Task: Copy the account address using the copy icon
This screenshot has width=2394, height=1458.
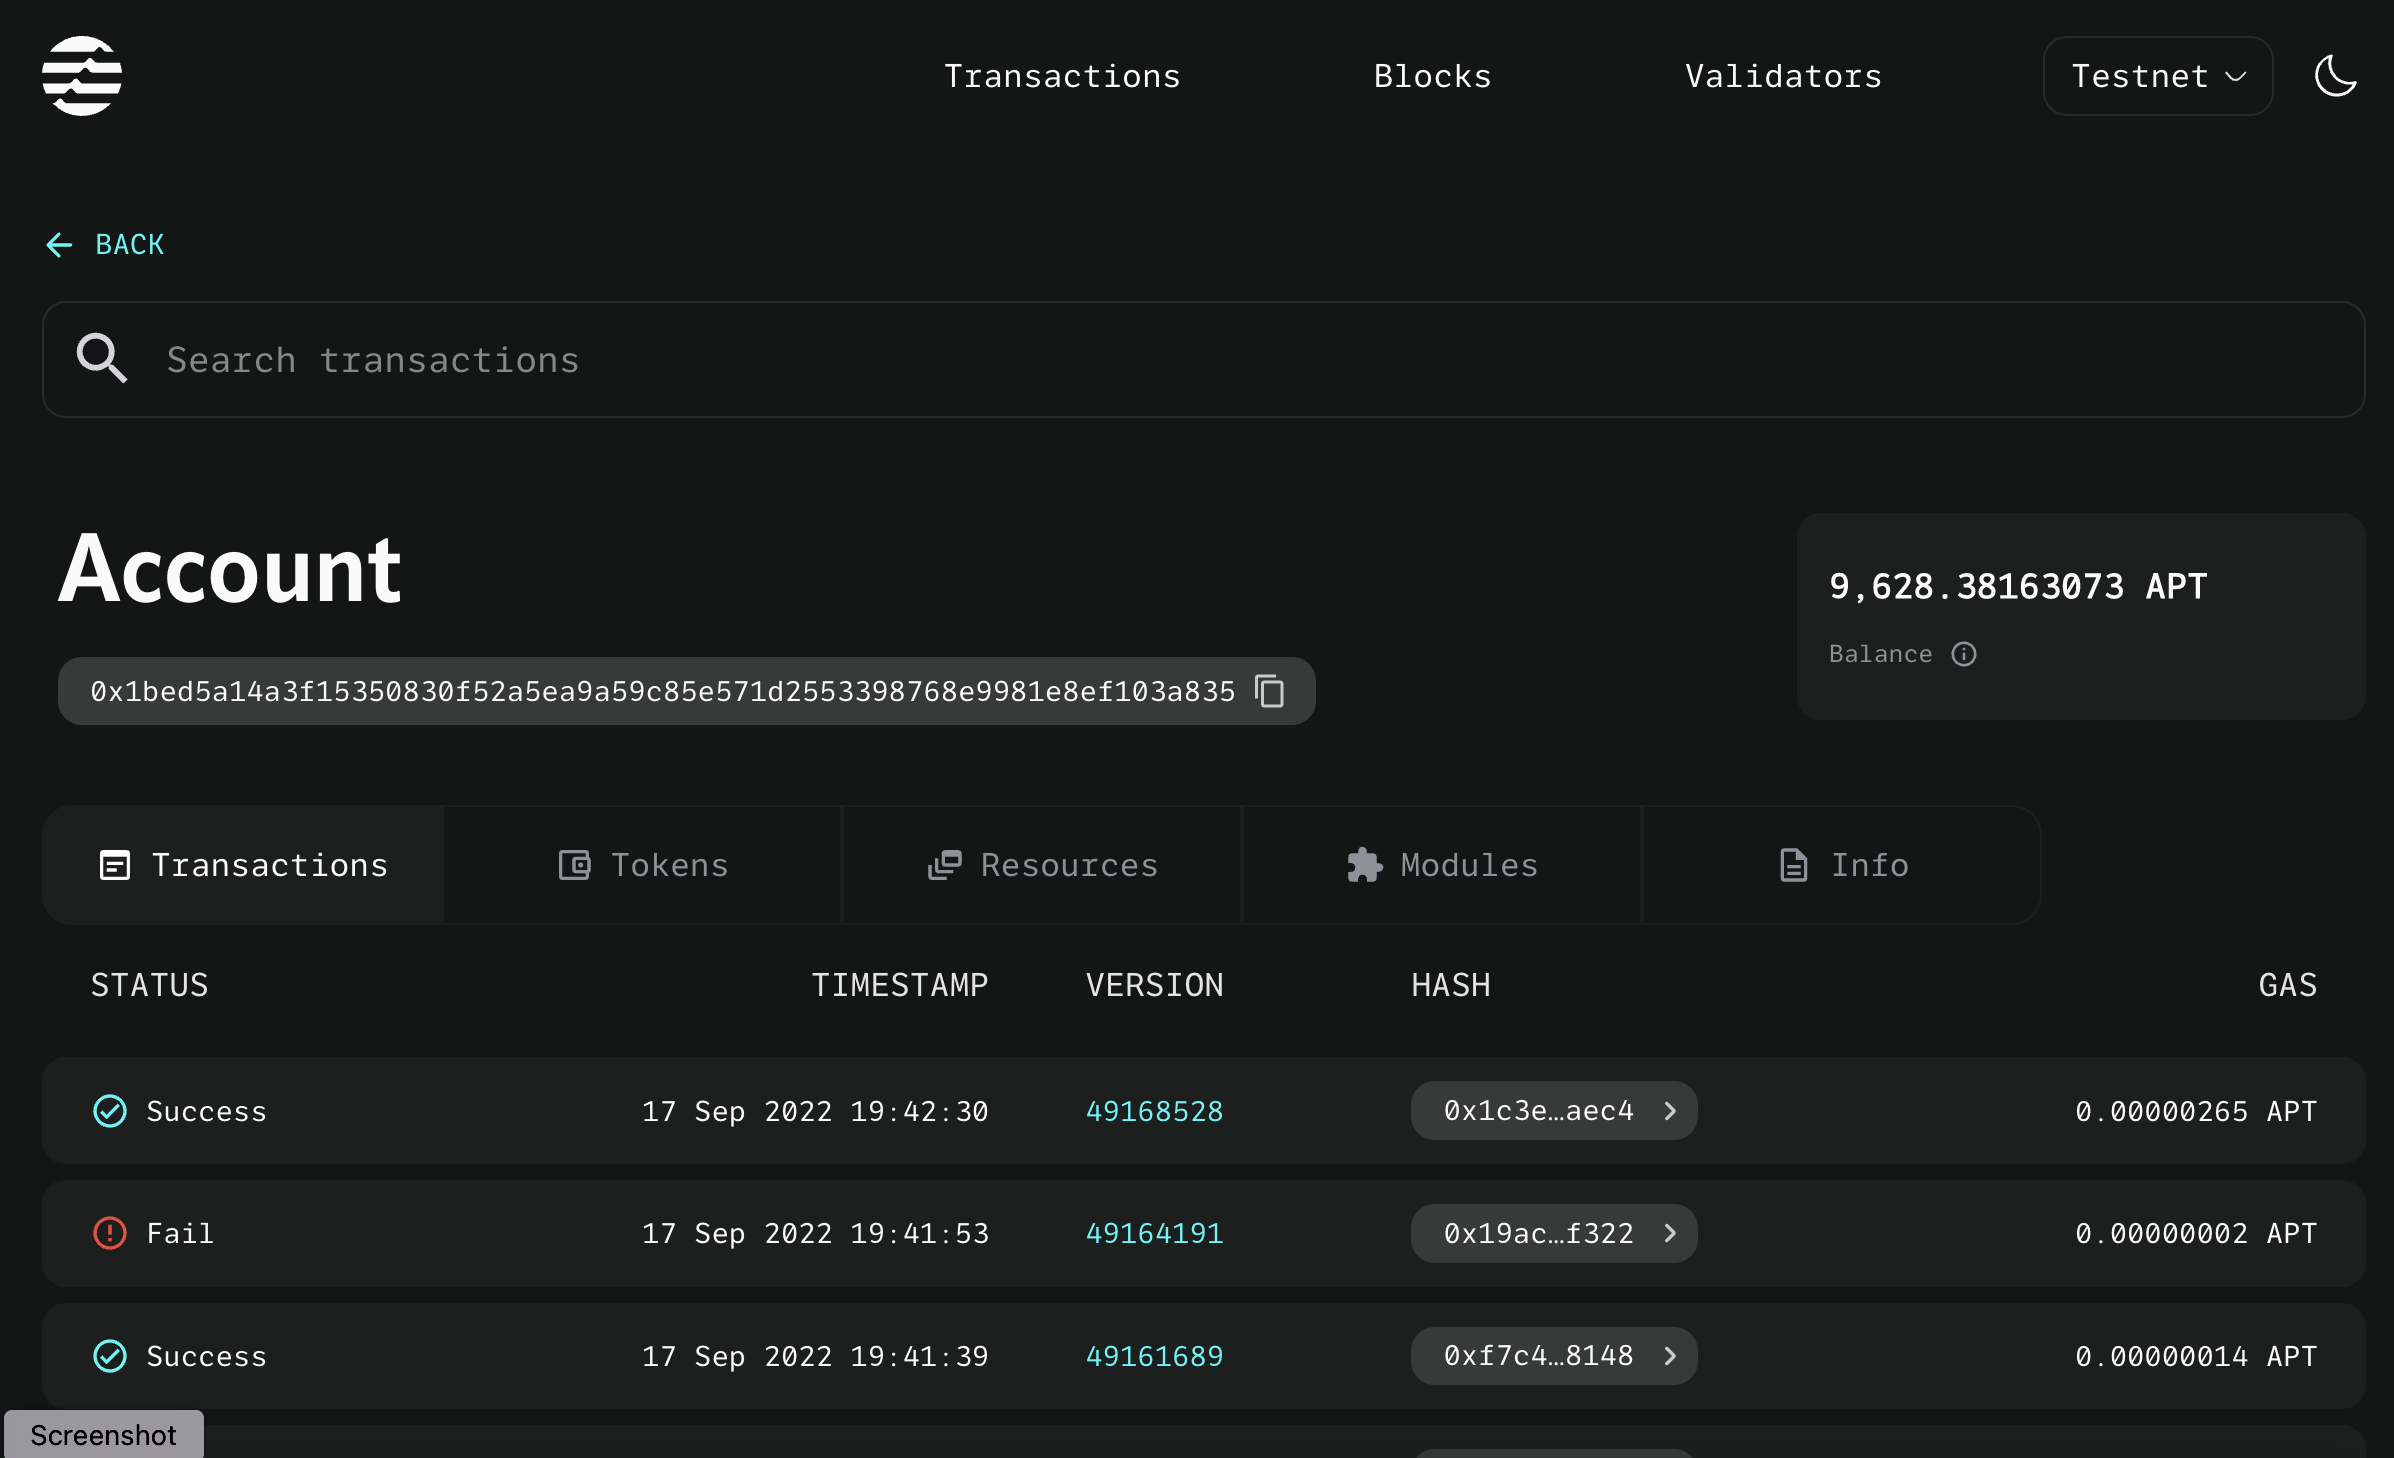Action: tap(1270, 691)
